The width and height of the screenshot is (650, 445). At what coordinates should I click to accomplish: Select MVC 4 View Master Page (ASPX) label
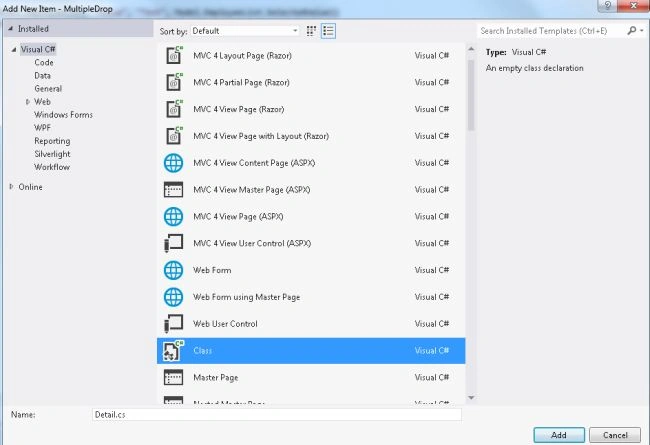point(252,190)
